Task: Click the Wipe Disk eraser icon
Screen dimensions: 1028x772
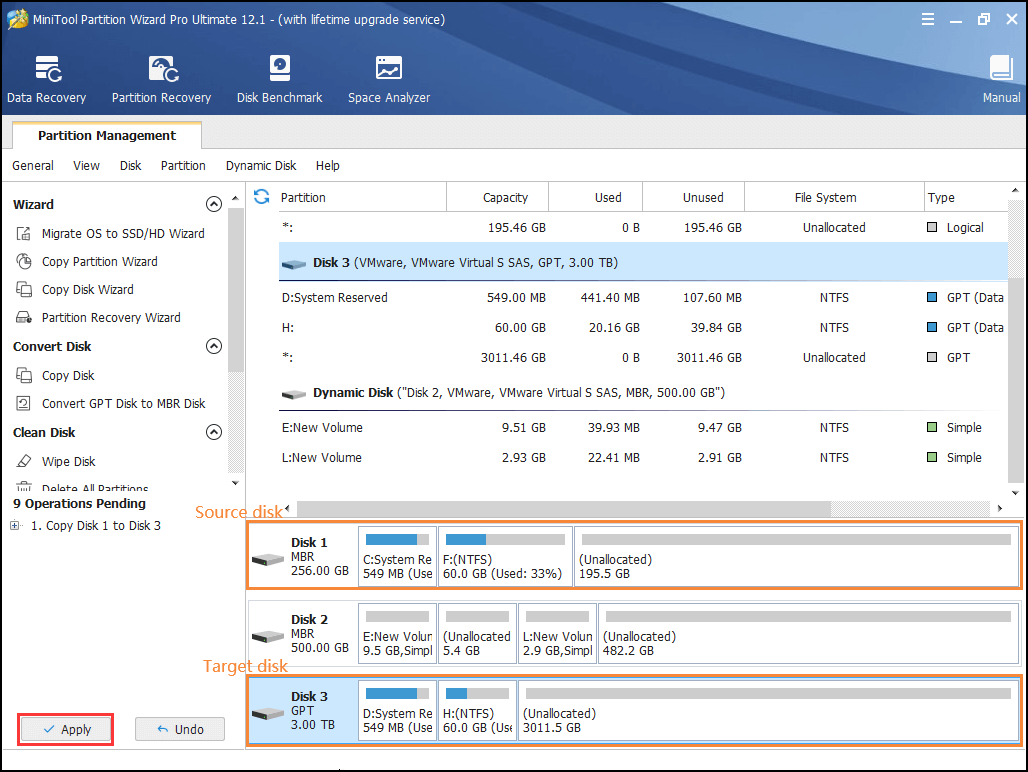Action: (24, 461)
